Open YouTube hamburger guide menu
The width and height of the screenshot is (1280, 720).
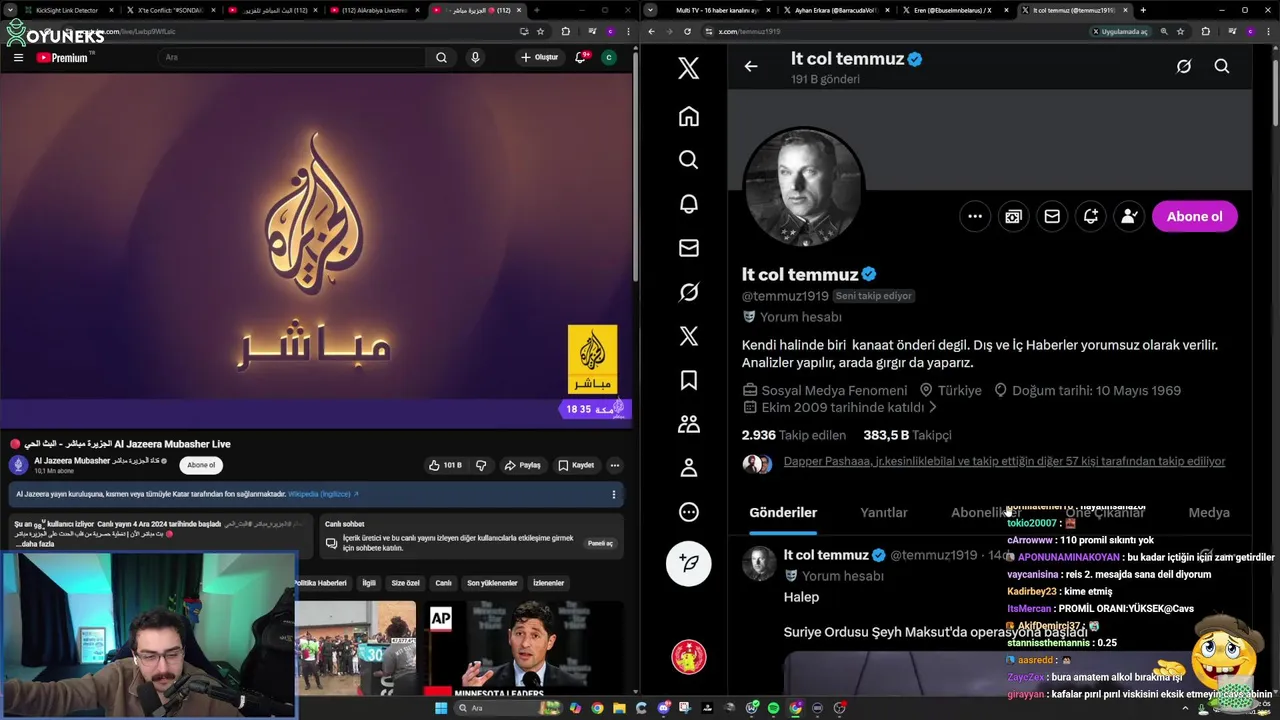(x=18, y=57)
